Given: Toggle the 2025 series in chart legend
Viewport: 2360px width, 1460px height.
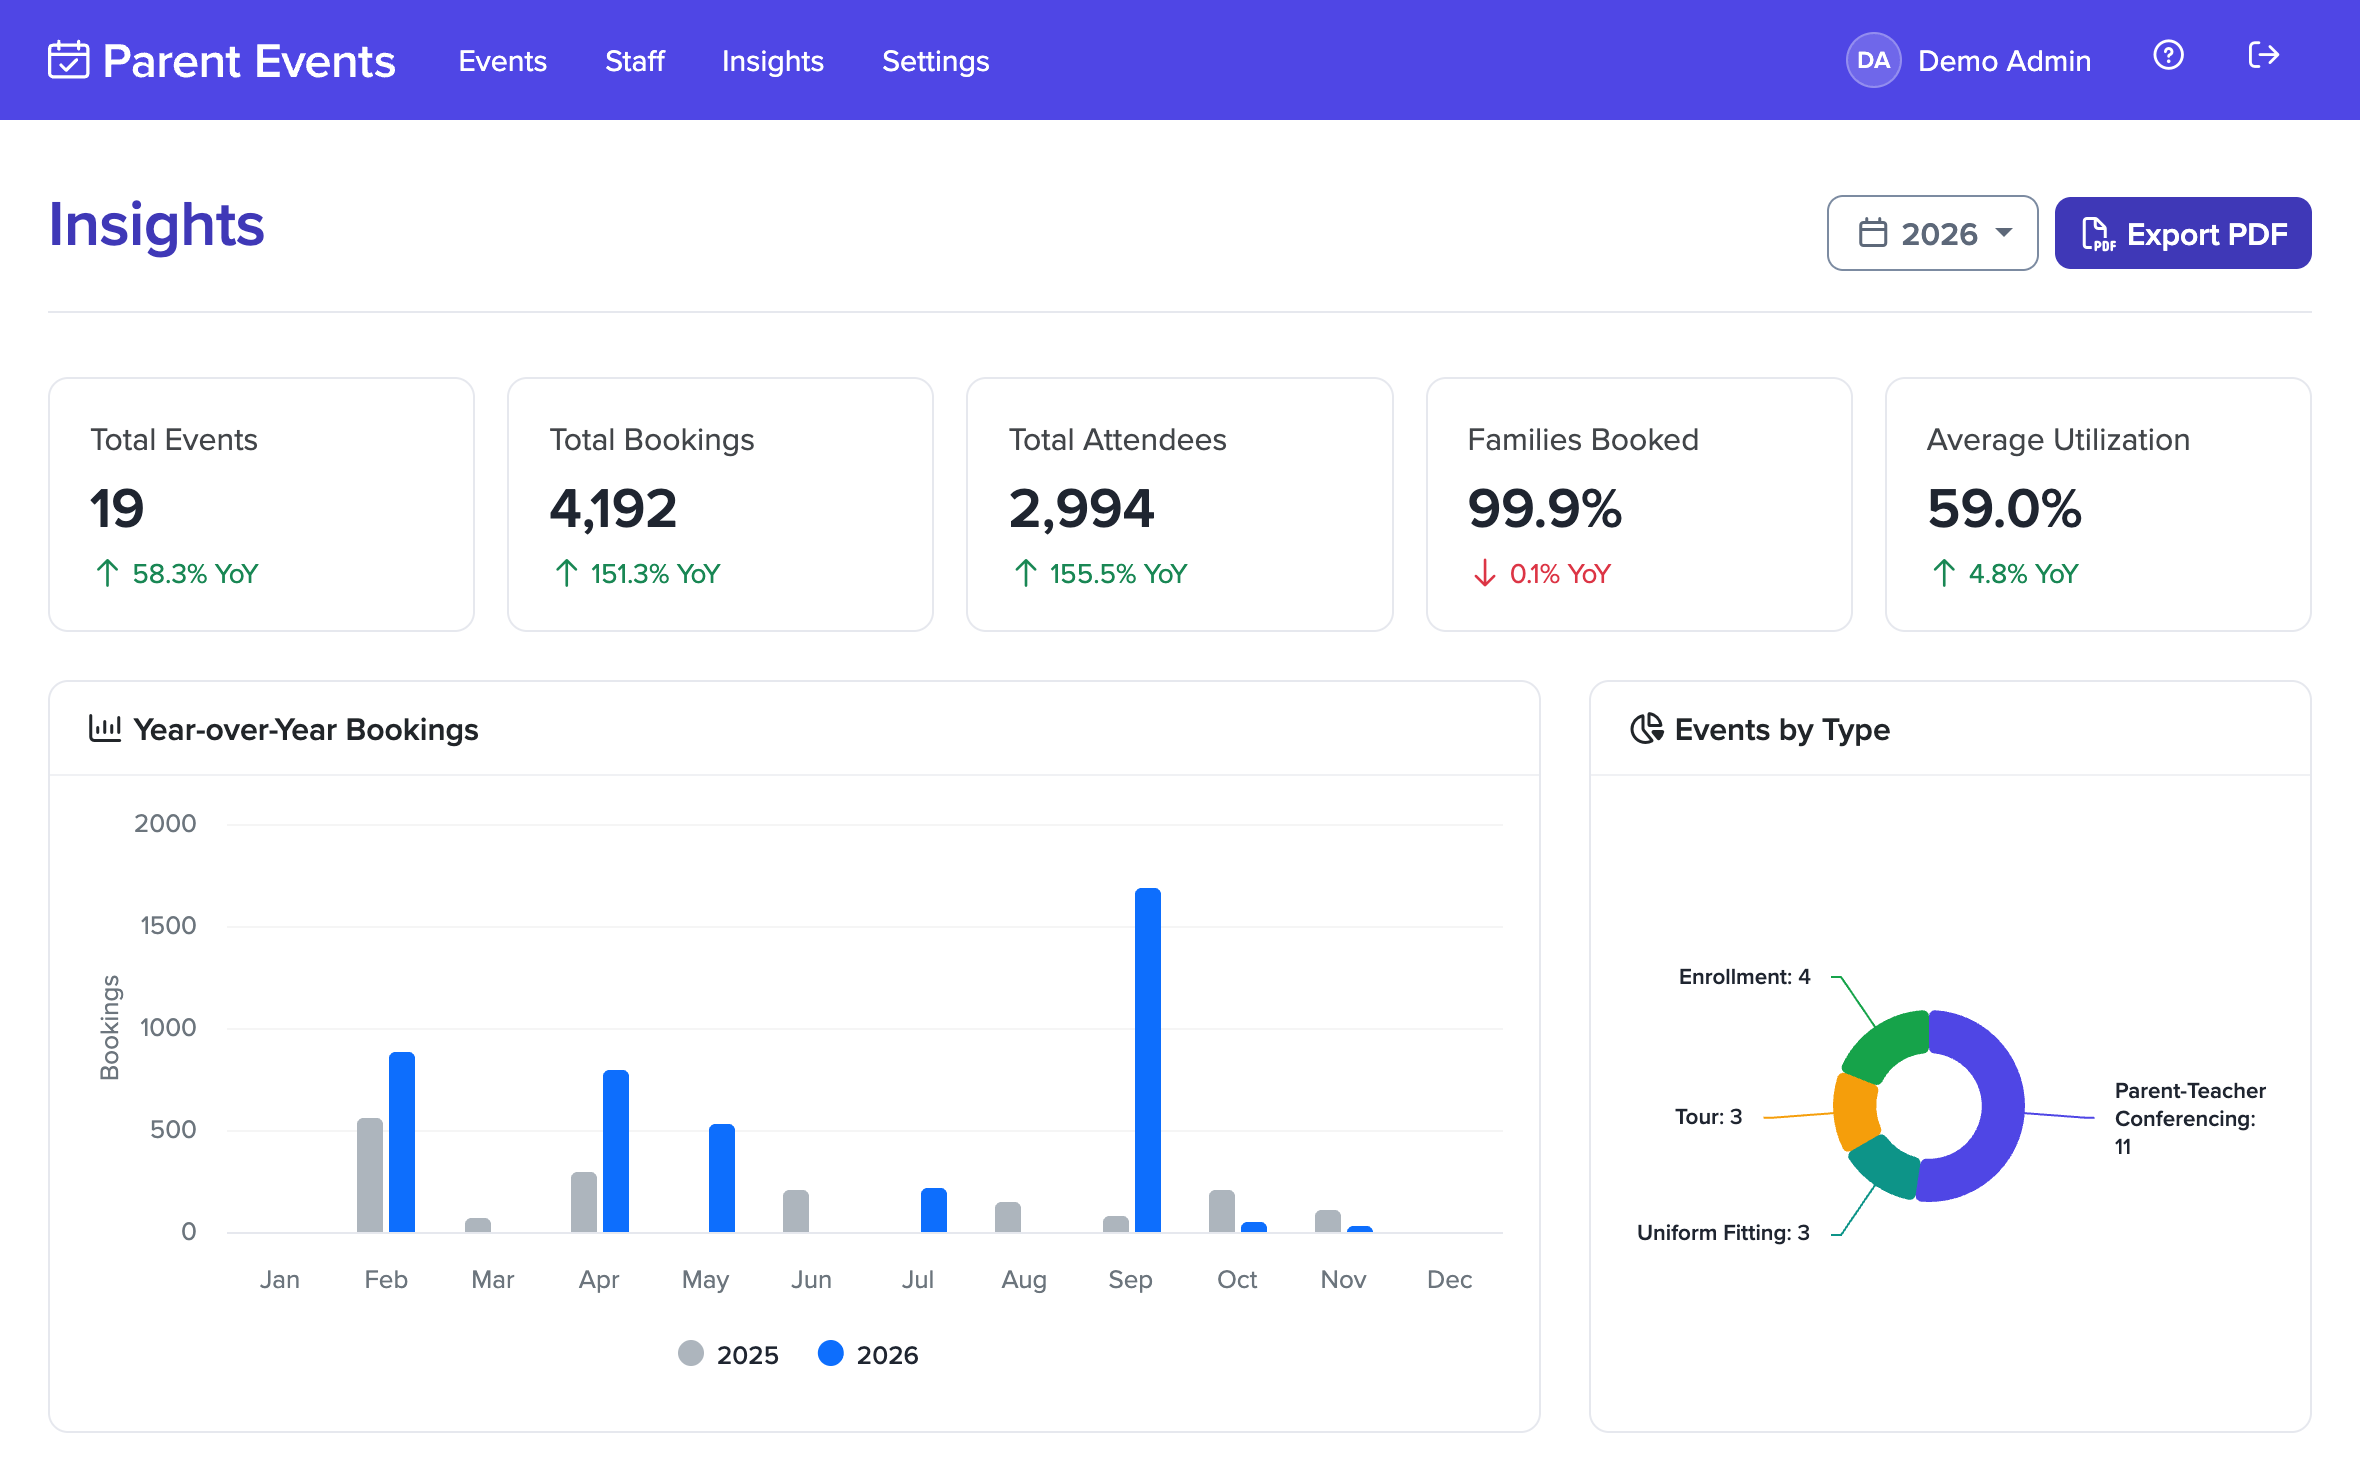Looking at the screenshot, I should click(x=728, y=1354).
